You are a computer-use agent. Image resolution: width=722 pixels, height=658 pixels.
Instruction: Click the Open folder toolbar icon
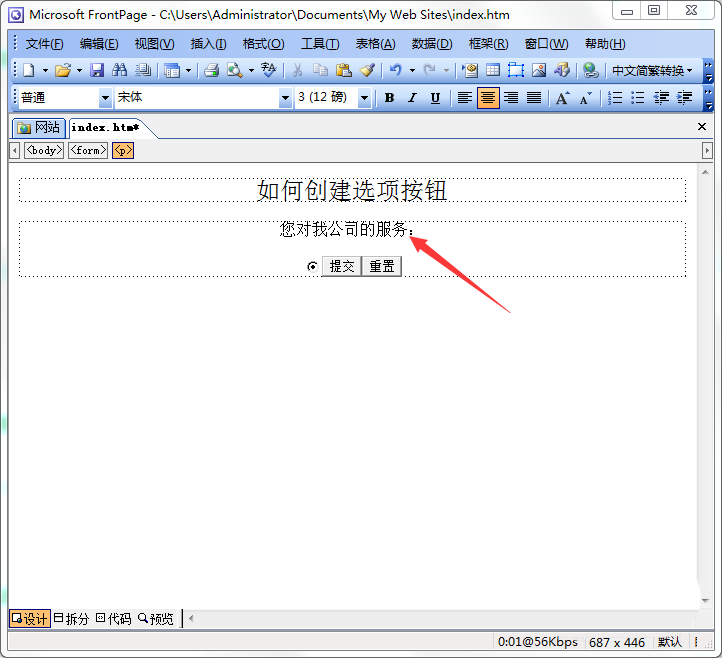pos(63,70)
